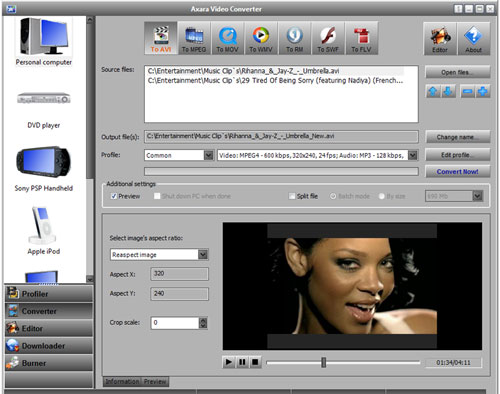
Task: Choose the To MOV QuickTime icon
Action: coord(227,38)
